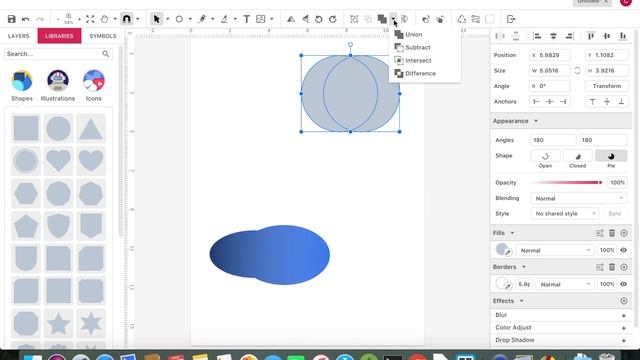Viewport: 640px width, 360px height.
Task: Toggle the width-height proportion lock
Action: click(x=577, y=71)
